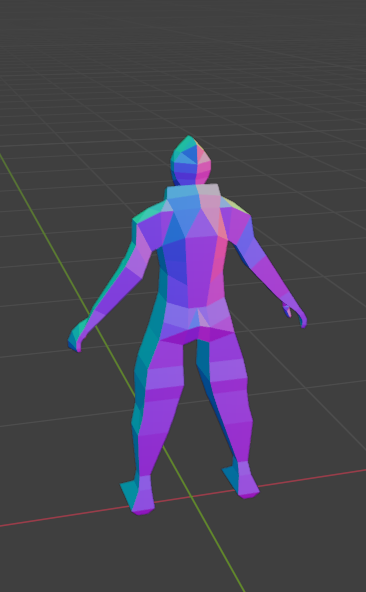The height and width of the screenshot is (592, 366).
Task: Click the figure's right foot
Action: [242, 480]
